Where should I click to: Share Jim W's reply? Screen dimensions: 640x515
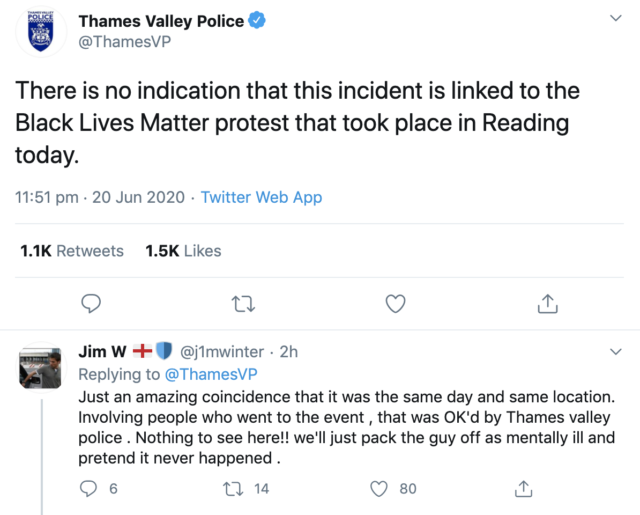click(x=522, y=489)
